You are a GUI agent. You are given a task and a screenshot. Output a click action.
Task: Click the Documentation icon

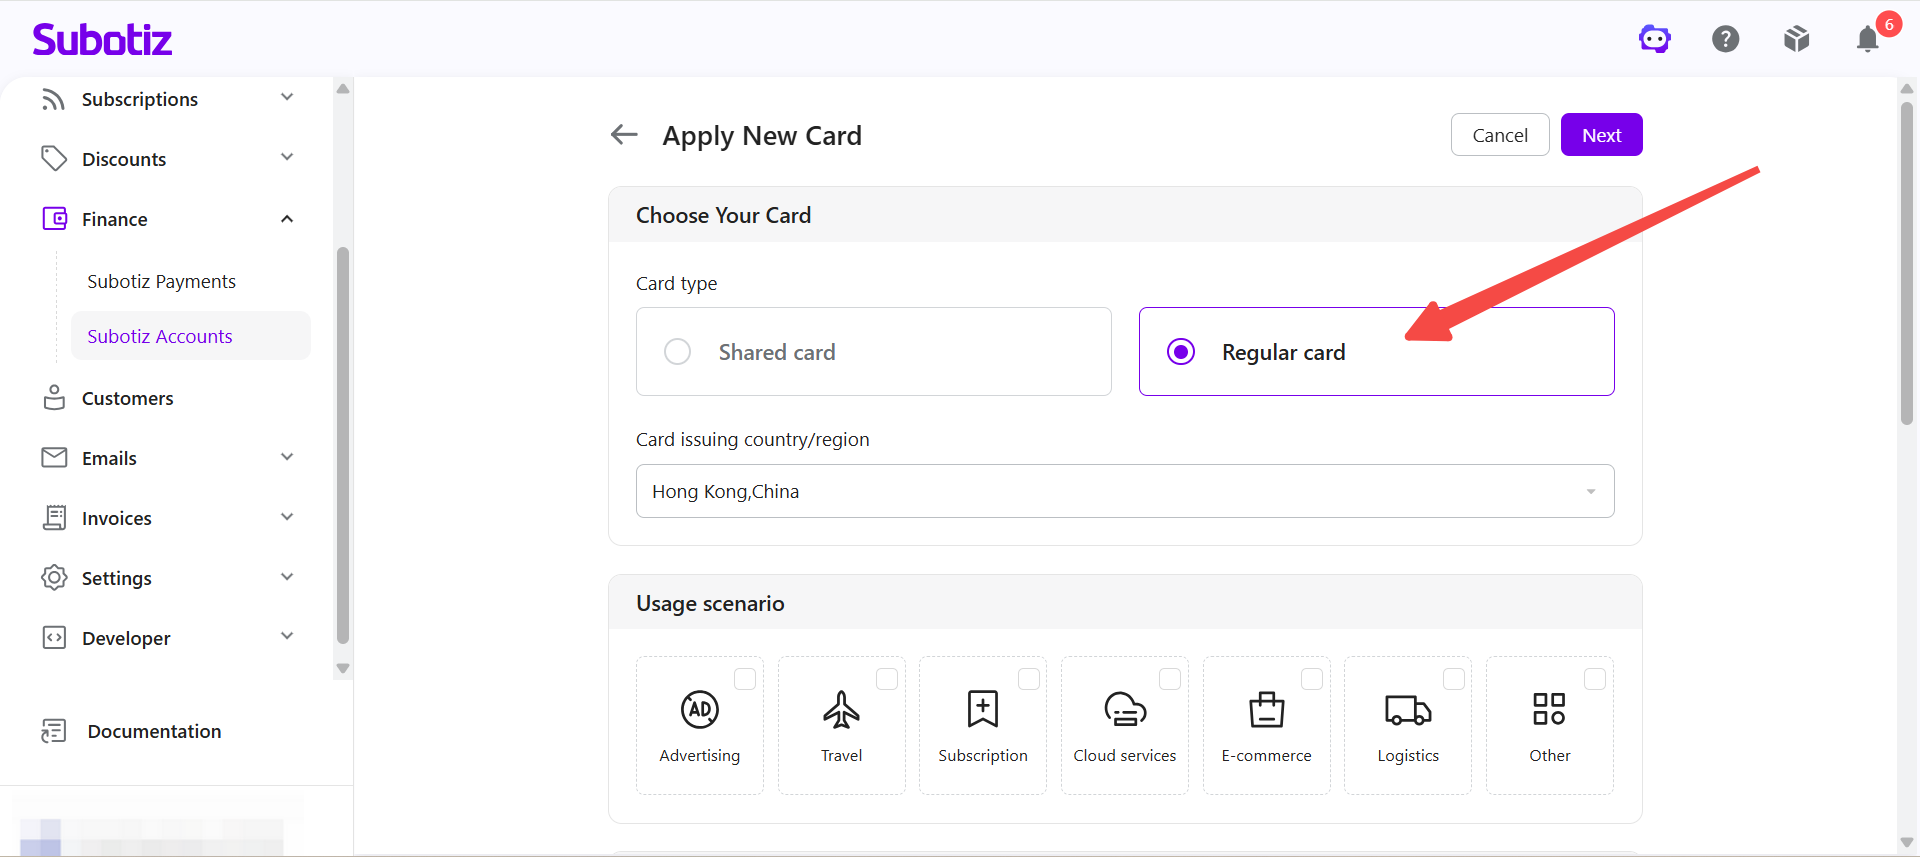click(54, 731)
